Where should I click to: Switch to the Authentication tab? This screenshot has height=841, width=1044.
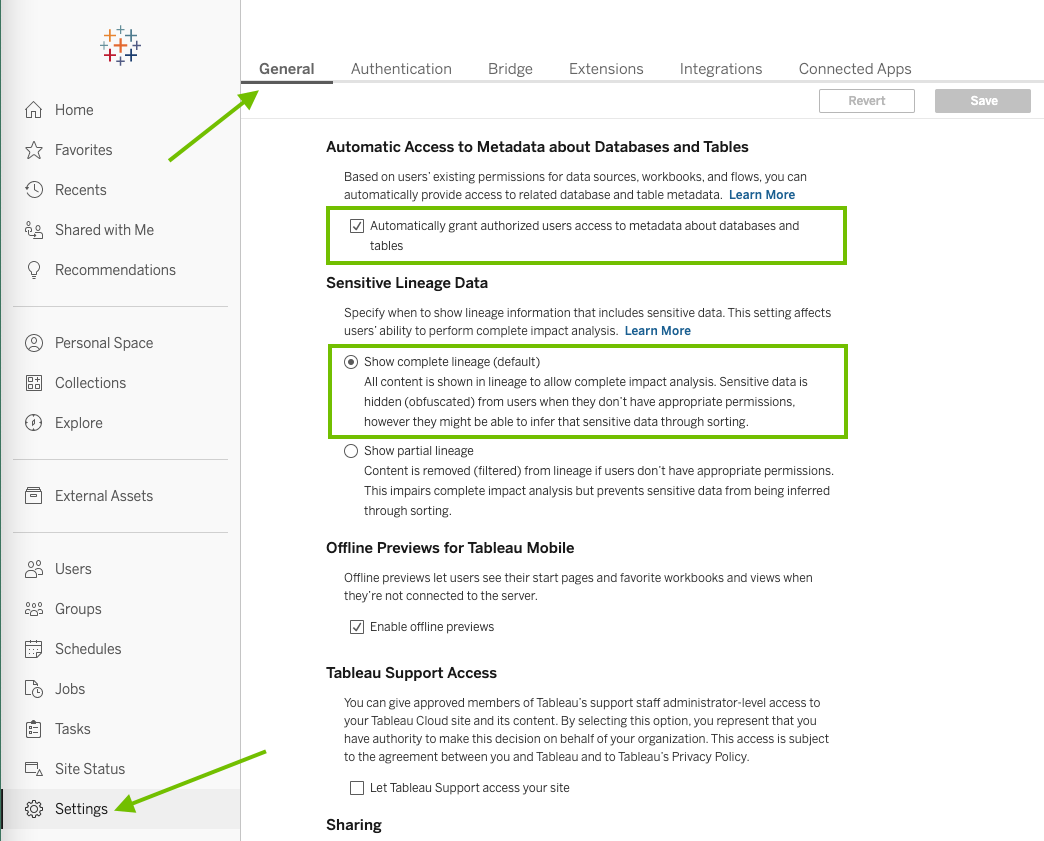point(401,69)
